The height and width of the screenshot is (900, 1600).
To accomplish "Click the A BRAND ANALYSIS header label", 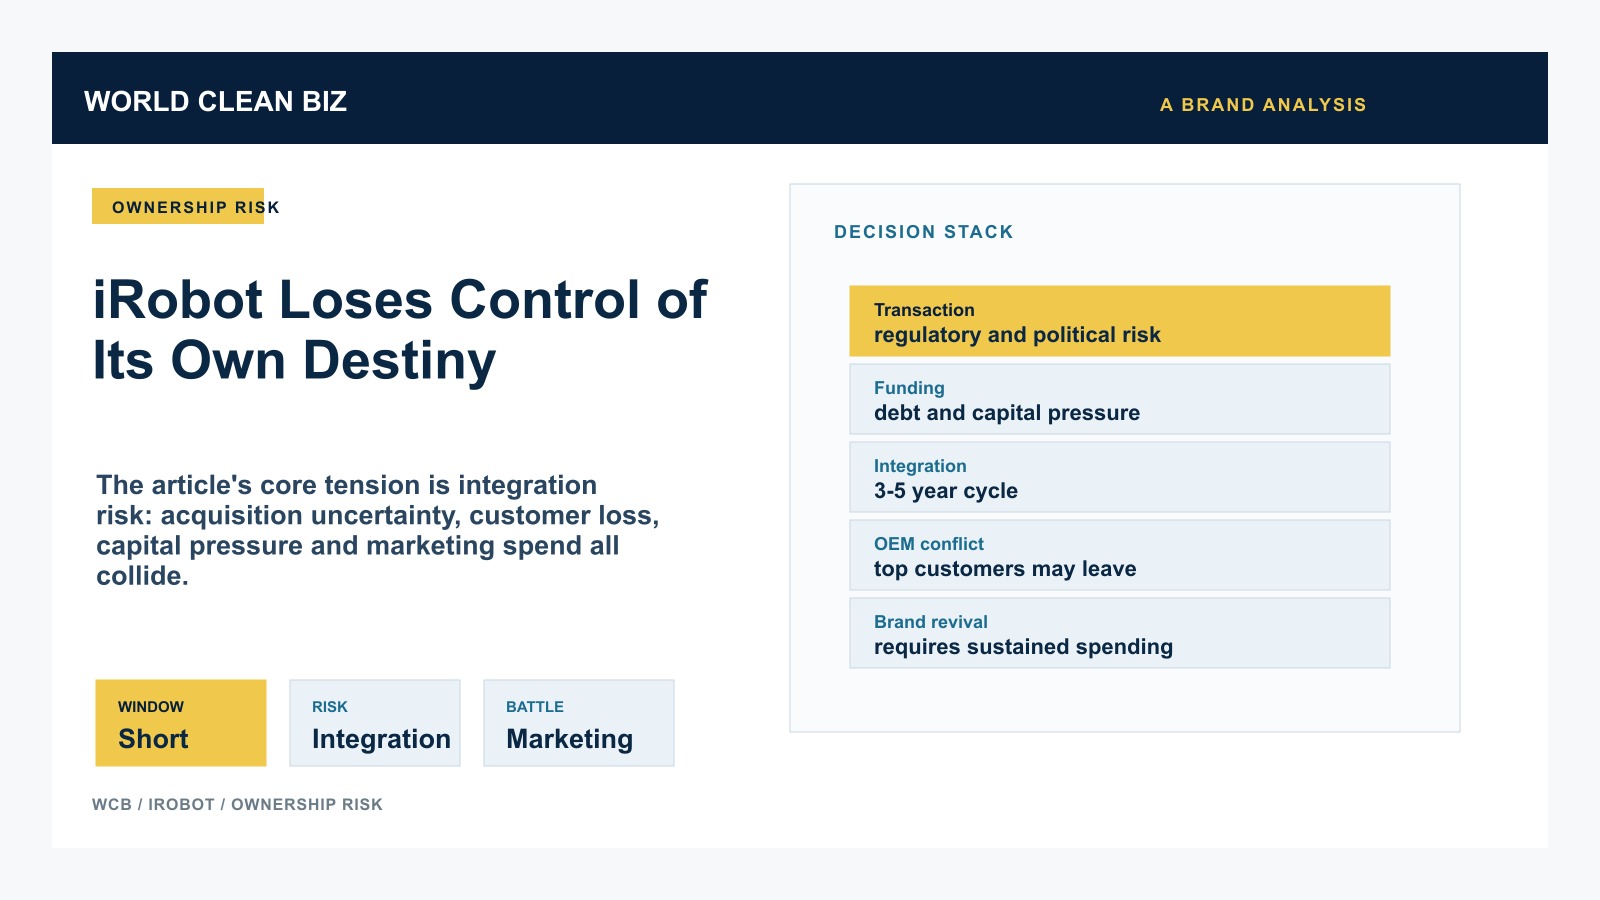I will [1263, 105].
